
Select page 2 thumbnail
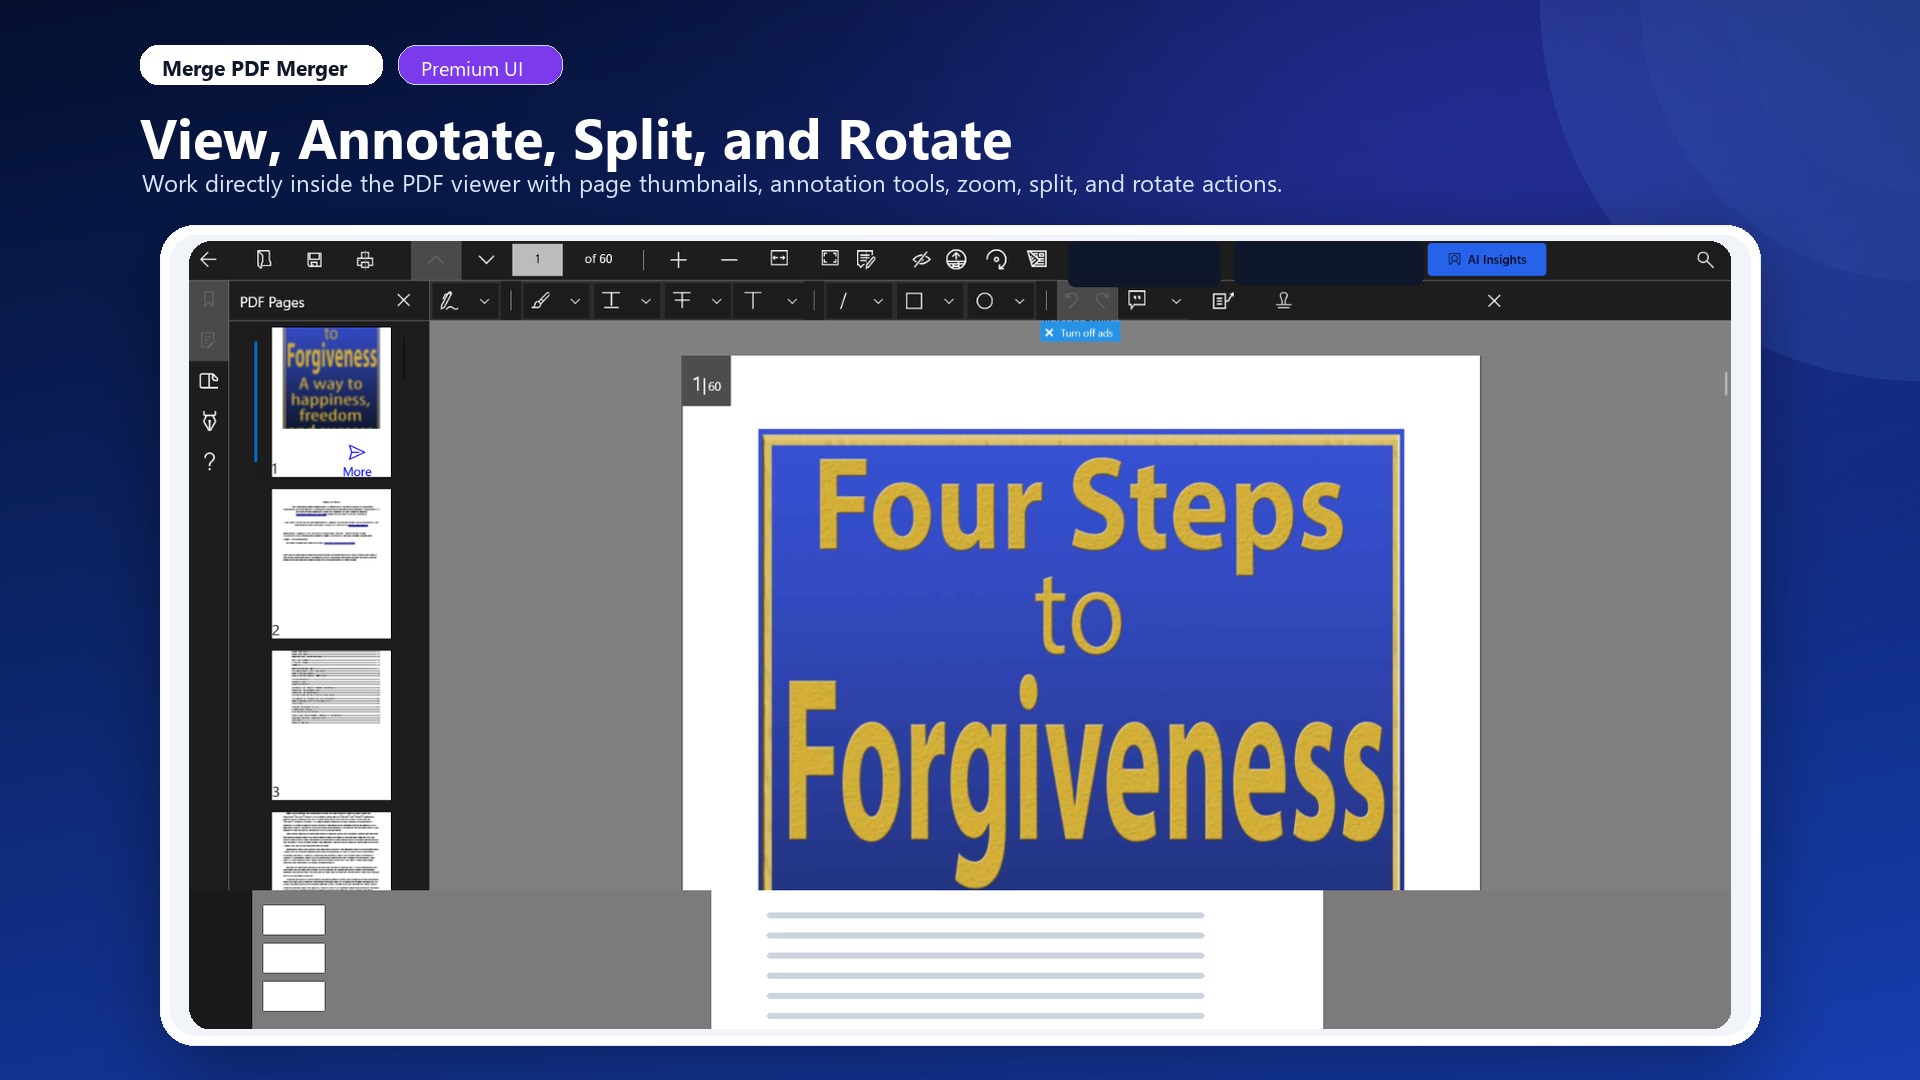point(331,563)
